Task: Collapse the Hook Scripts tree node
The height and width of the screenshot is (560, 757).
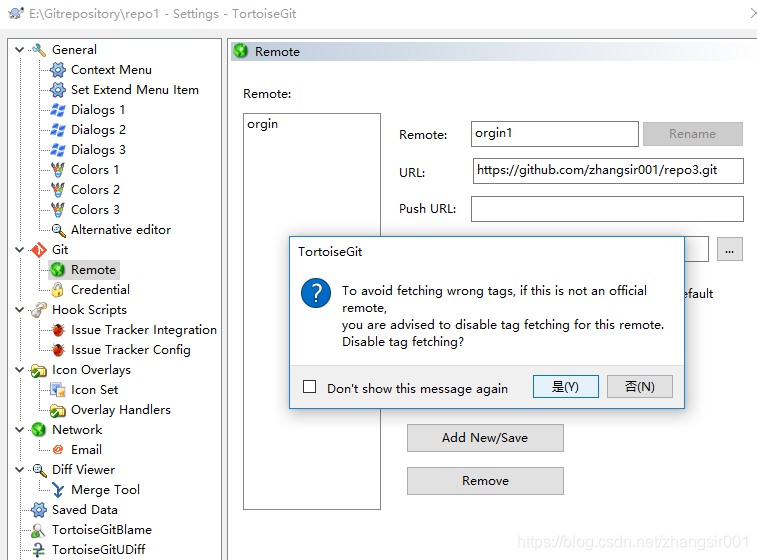Action: (19, 310)
